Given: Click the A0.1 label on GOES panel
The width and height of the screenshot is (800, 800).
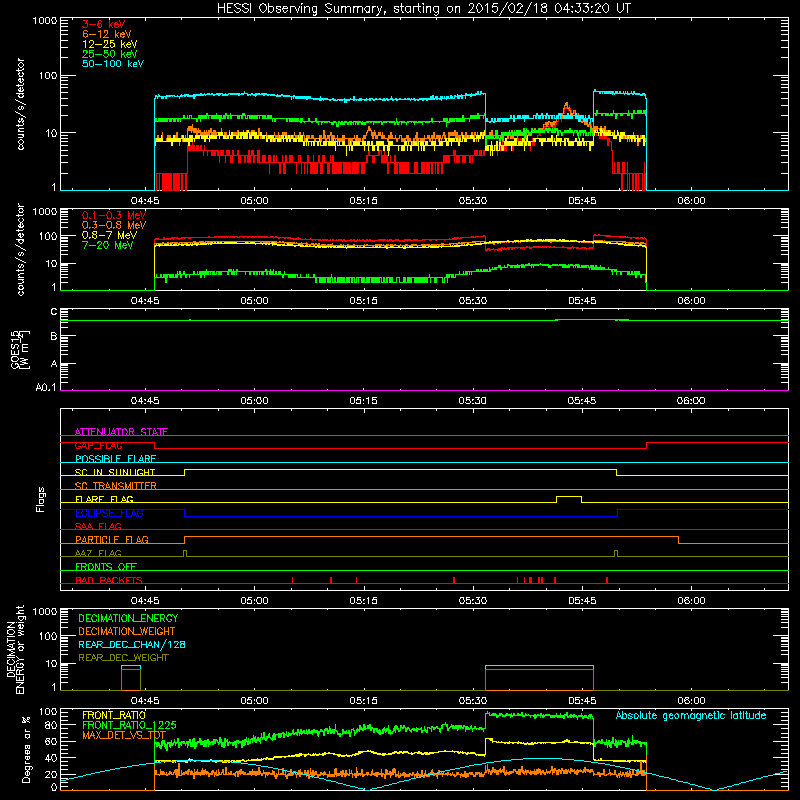Looking at the screenshot, I should point(46,387).
